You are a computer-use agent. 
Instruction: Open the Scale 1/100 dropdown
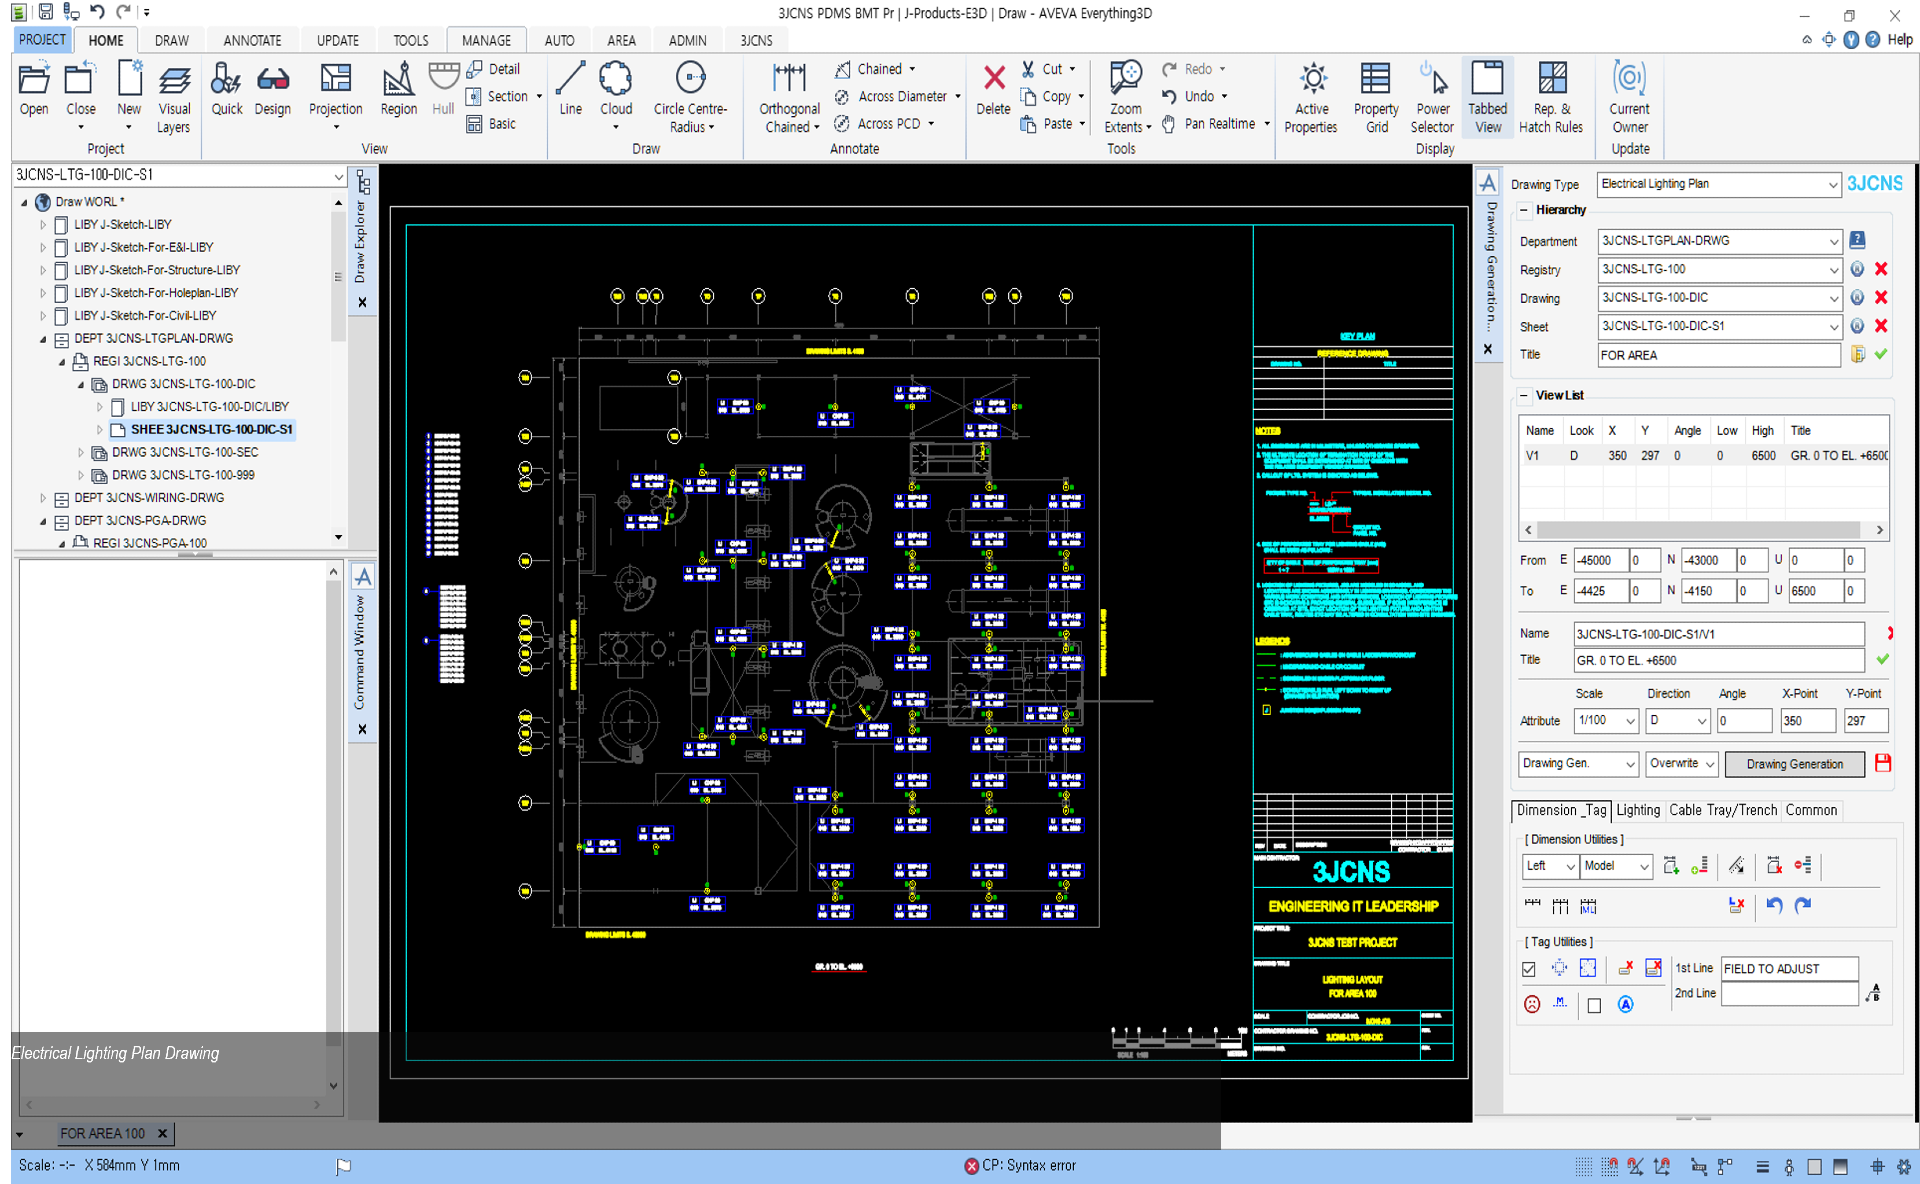(x=1630, y=721)
